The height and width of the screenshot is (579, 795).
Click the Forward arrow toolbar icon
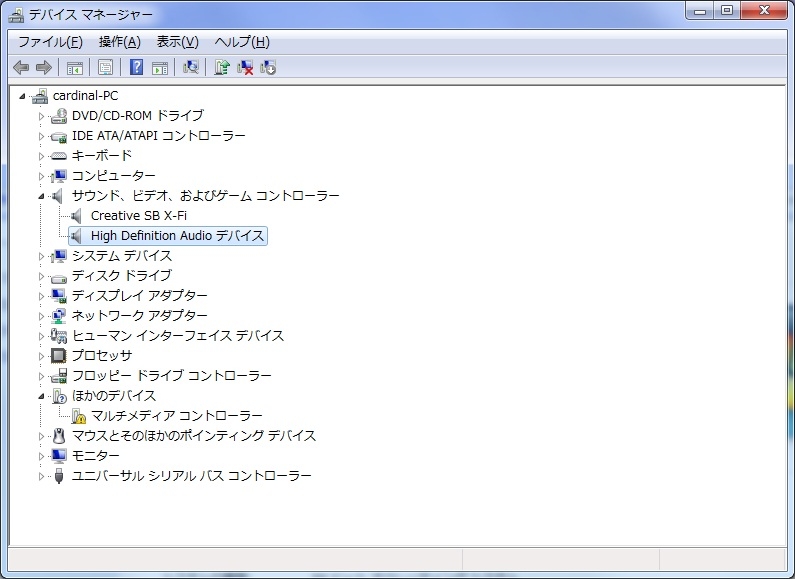pyautogui.click(x=44, y=67)
